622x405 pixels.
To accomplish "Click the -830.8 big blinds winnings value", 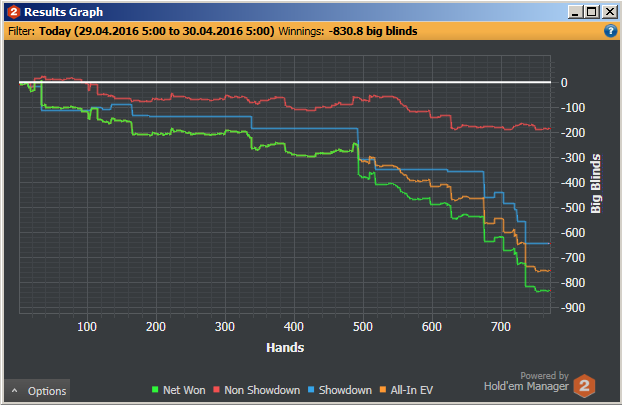I will pyautogui.click(x=373, y=31).
